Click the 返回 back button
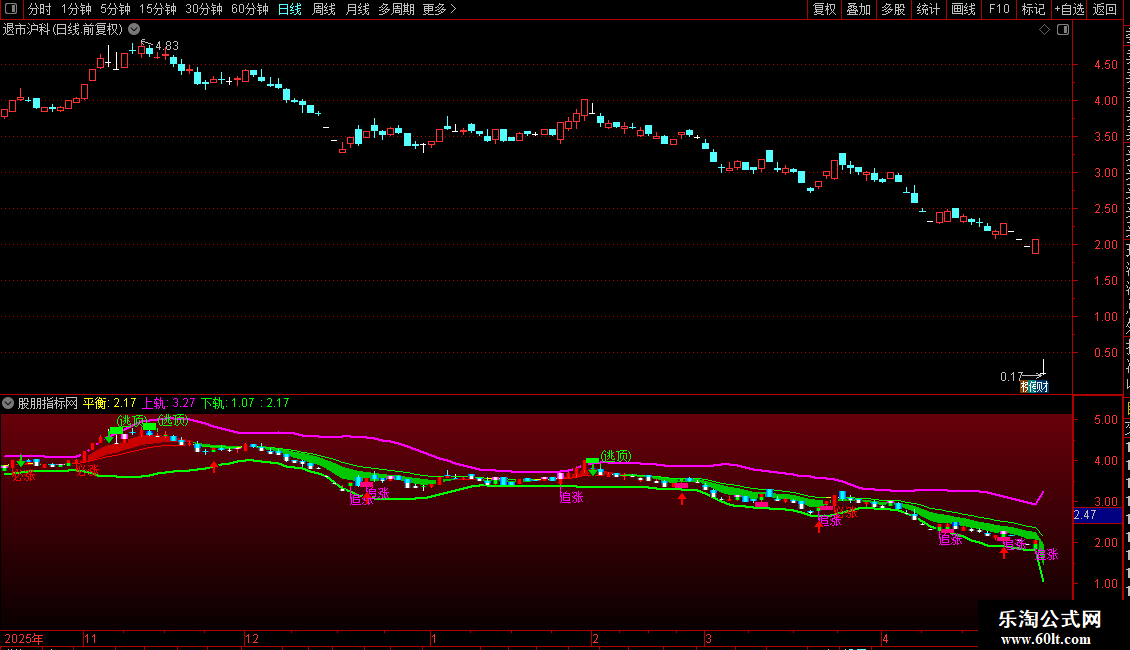The width and height of the screenshot is (1130, 650). coord(1105,9)
